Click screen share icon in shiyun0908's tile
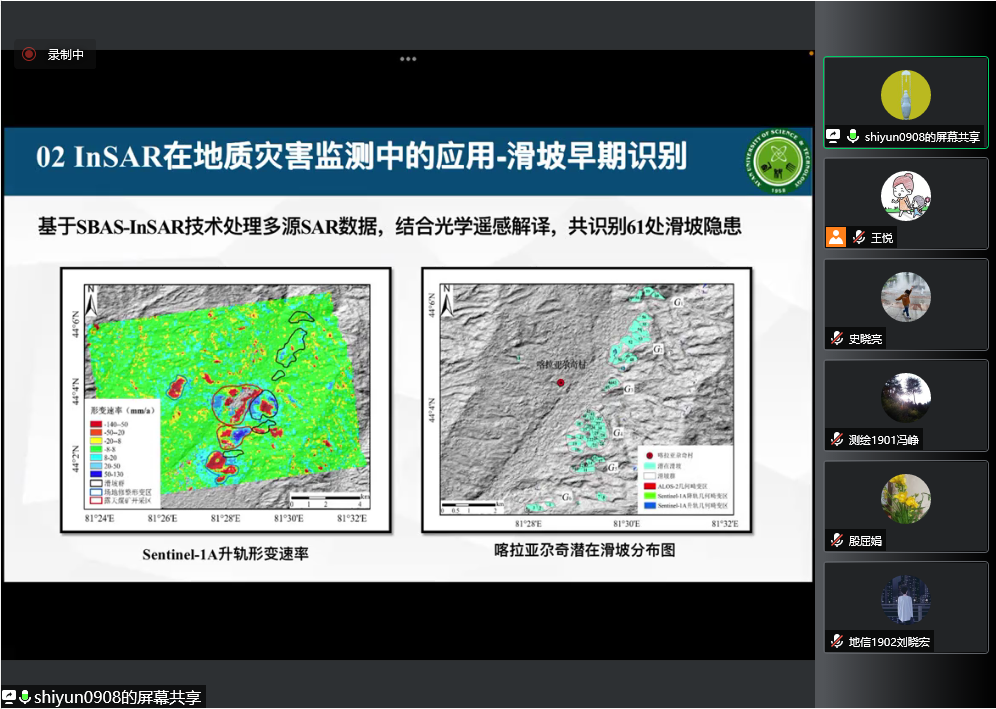This screenshot has width=996, height=709. coord(834,136)
